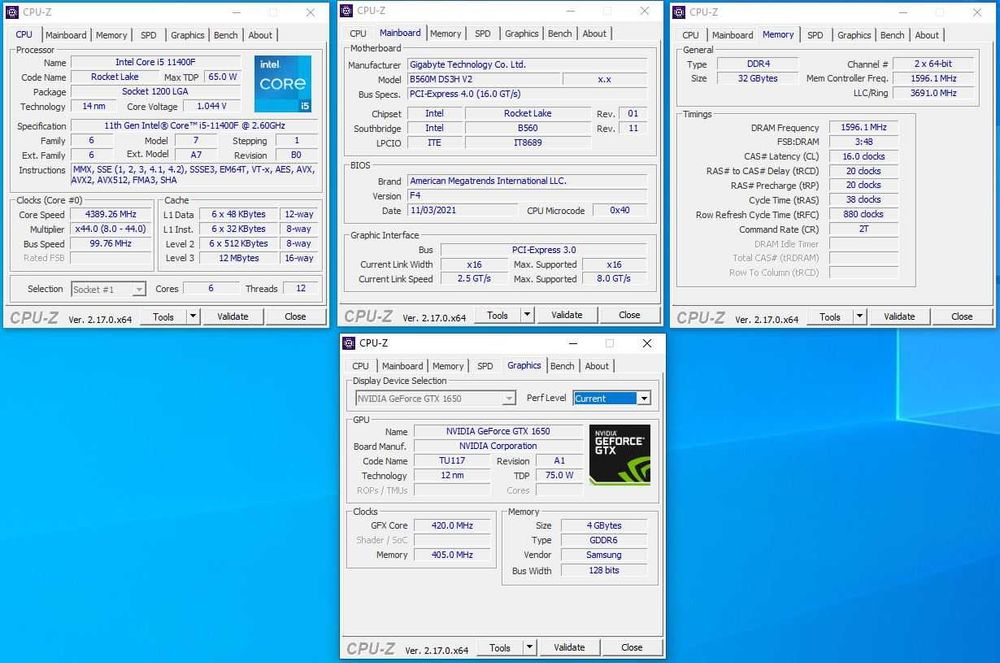Click the Intel Core i5 logo badge
The height and width of the screenshot is (663, 1000).
283,84
